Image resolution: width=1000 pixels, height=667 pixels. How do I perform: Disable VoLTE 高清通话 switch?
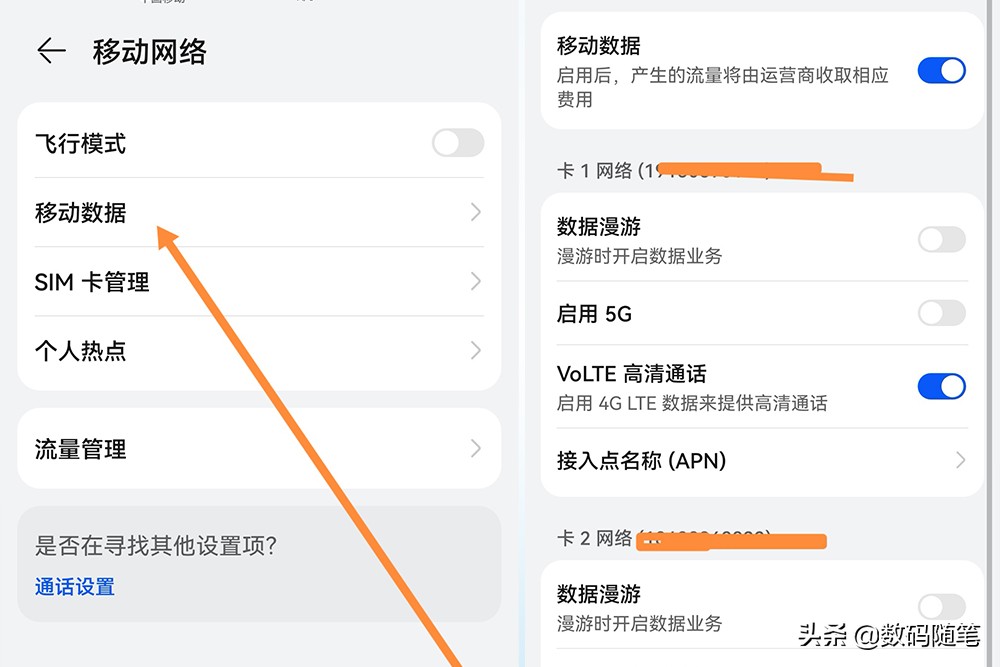[941, 386]
